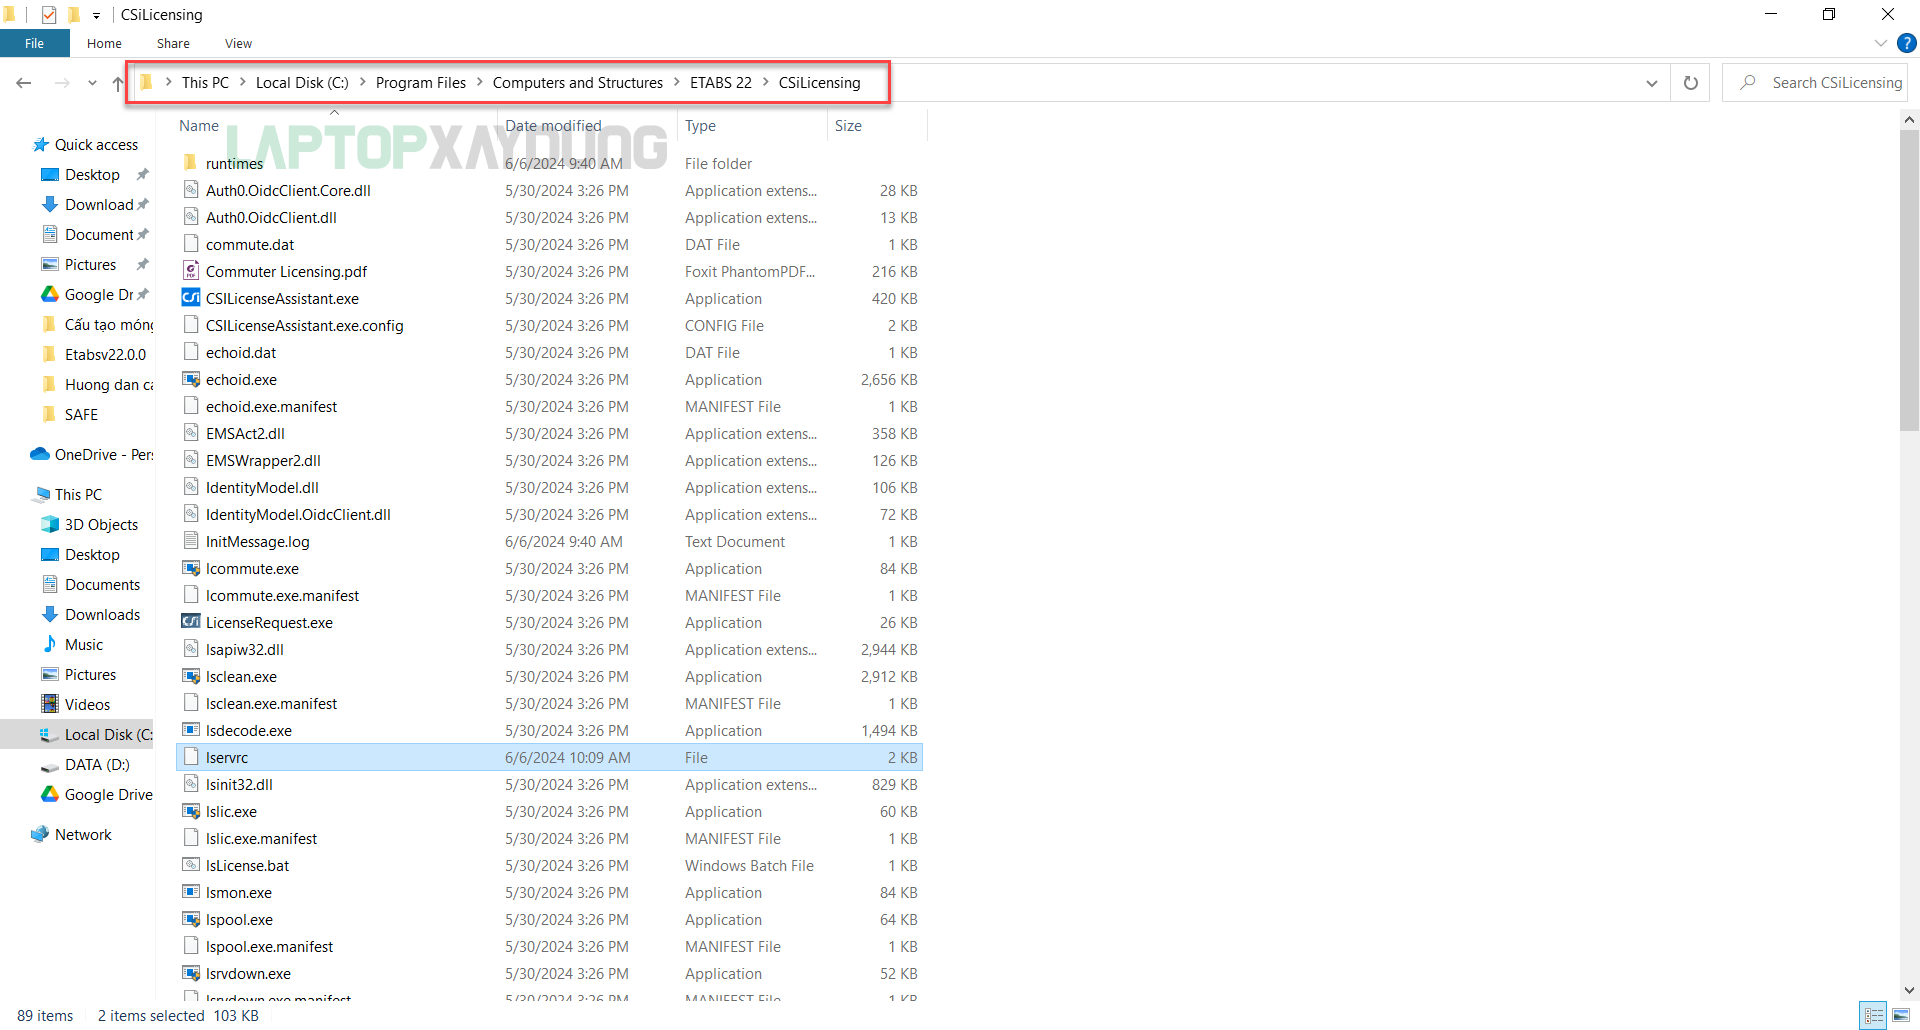Sort files by the Date modified column

tap(553, 126)
